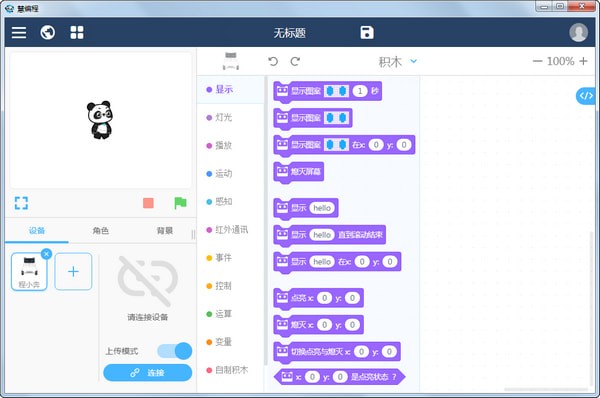Click the globe language icon
Image resolution: width=600 pixels, height=398 pixels.
(x=48, y=33)
